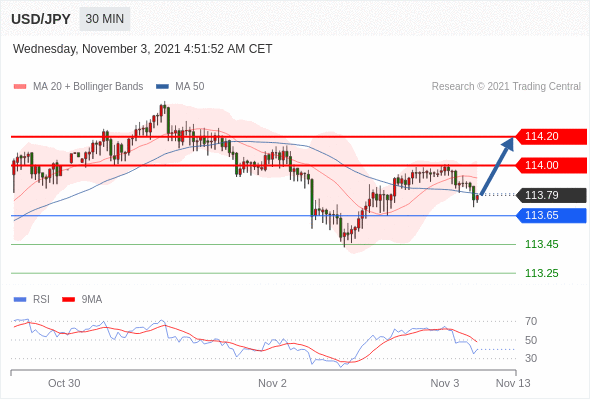Click the 'MA 50' legend label
This screenshot has height=400, width=590.
point(190,87)
